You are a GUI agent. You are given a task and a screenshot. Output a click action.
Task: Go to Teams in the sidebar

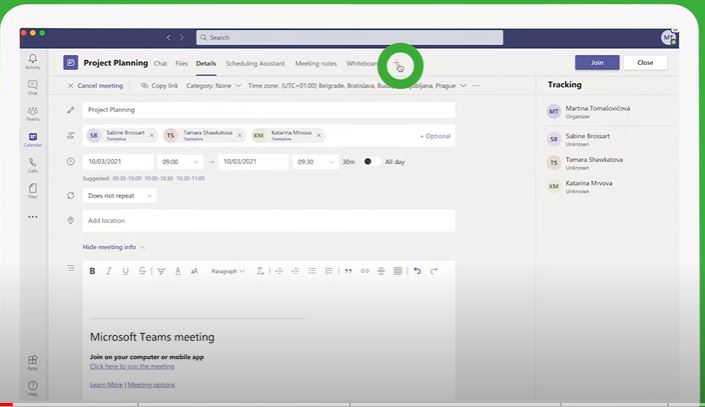coord(33,114)
